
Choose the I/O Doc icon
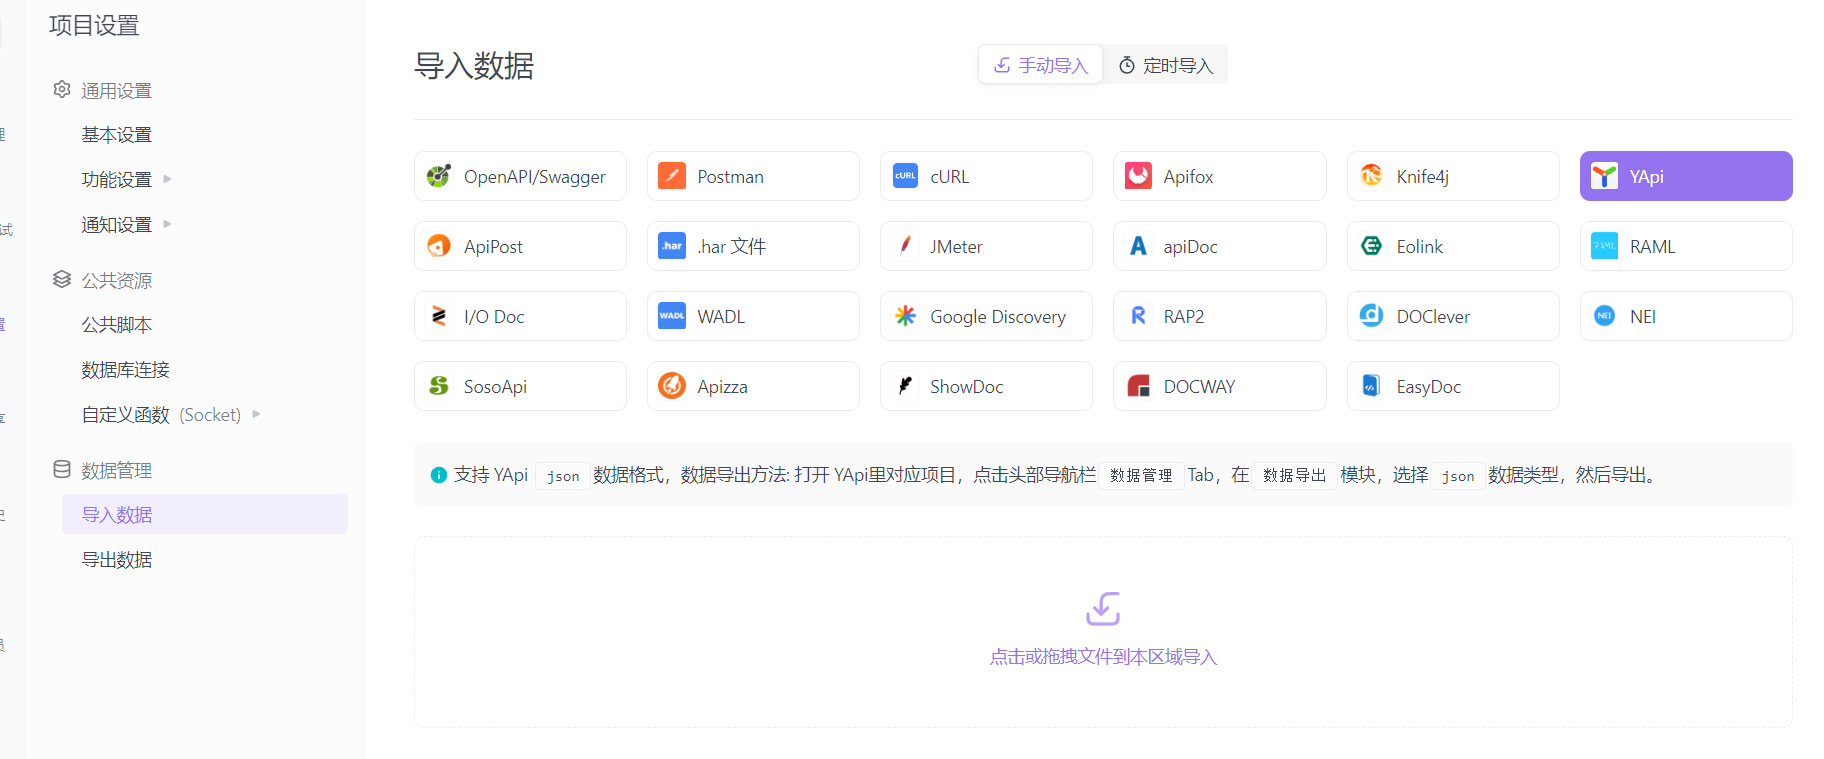[x=438, y=316]
